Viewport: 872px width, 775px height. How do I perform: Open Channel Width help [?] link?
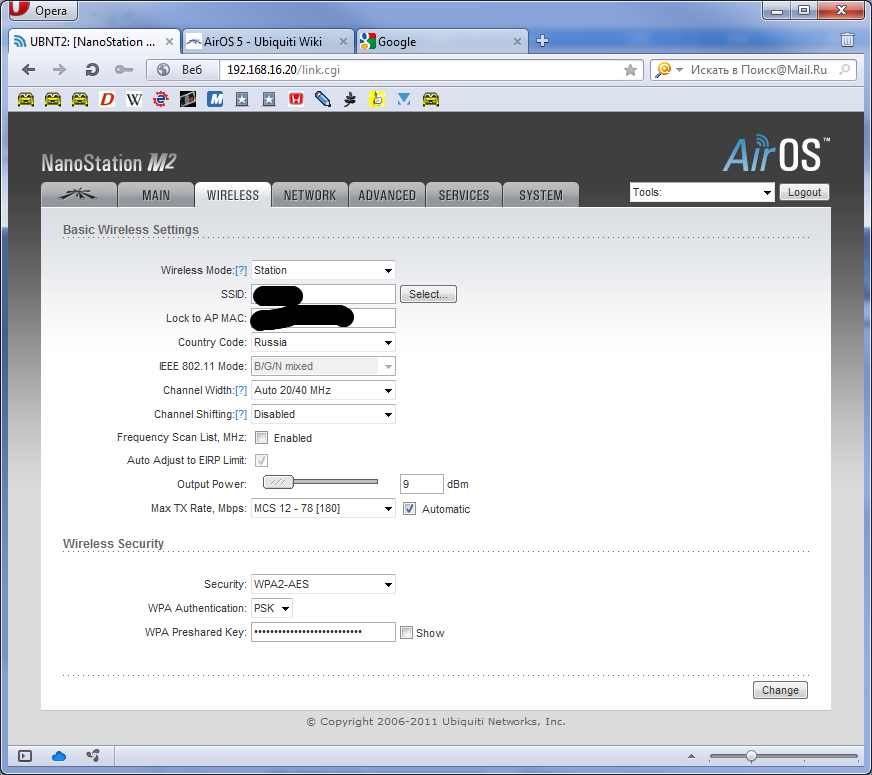[x=241, y=390]
